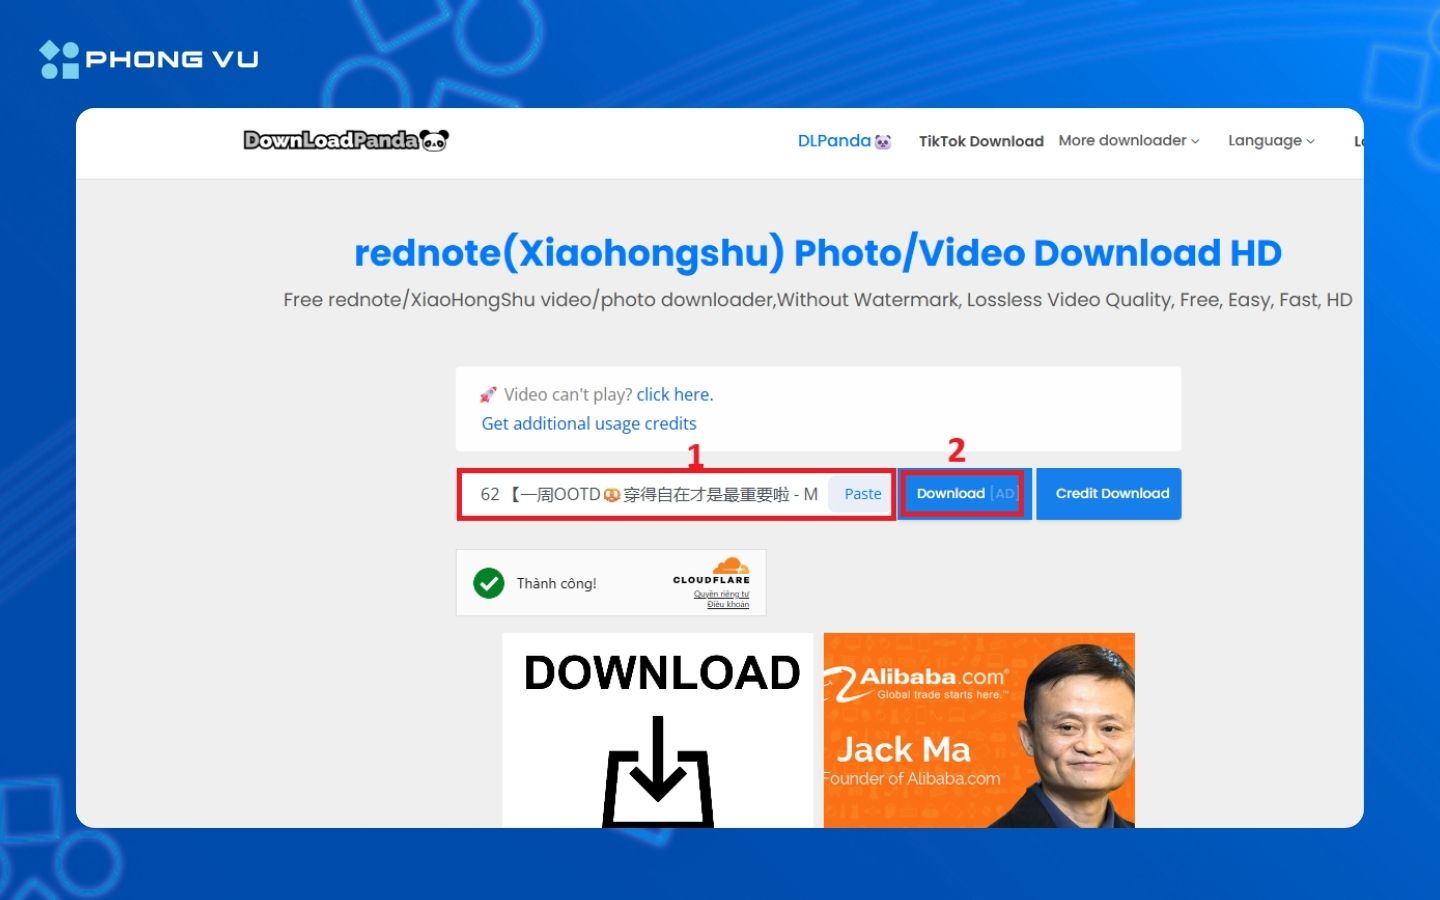Click the Phong Vu logo
Image resolution: width=1440 pixels, height=900 pixels.
point(148,58)
